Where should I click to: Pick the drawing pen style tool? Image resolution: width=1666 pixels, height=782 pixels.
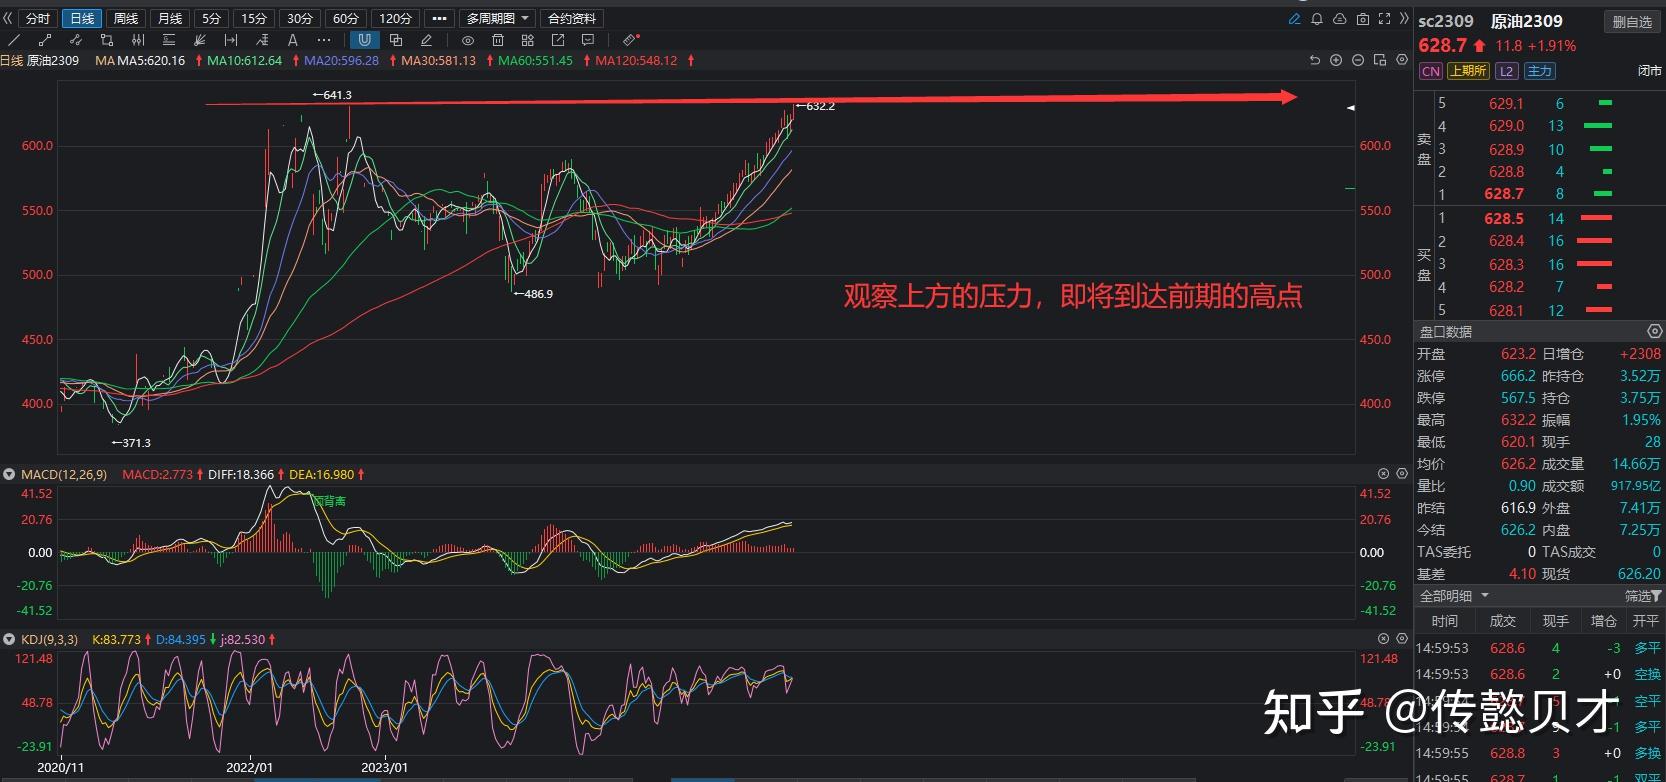tap(427, 40)
